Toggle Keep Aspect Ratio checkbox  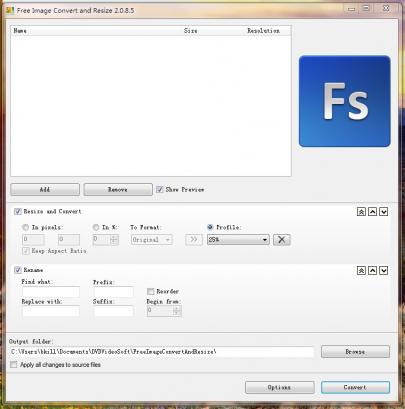pyautogui.click(x=26, y=251)
